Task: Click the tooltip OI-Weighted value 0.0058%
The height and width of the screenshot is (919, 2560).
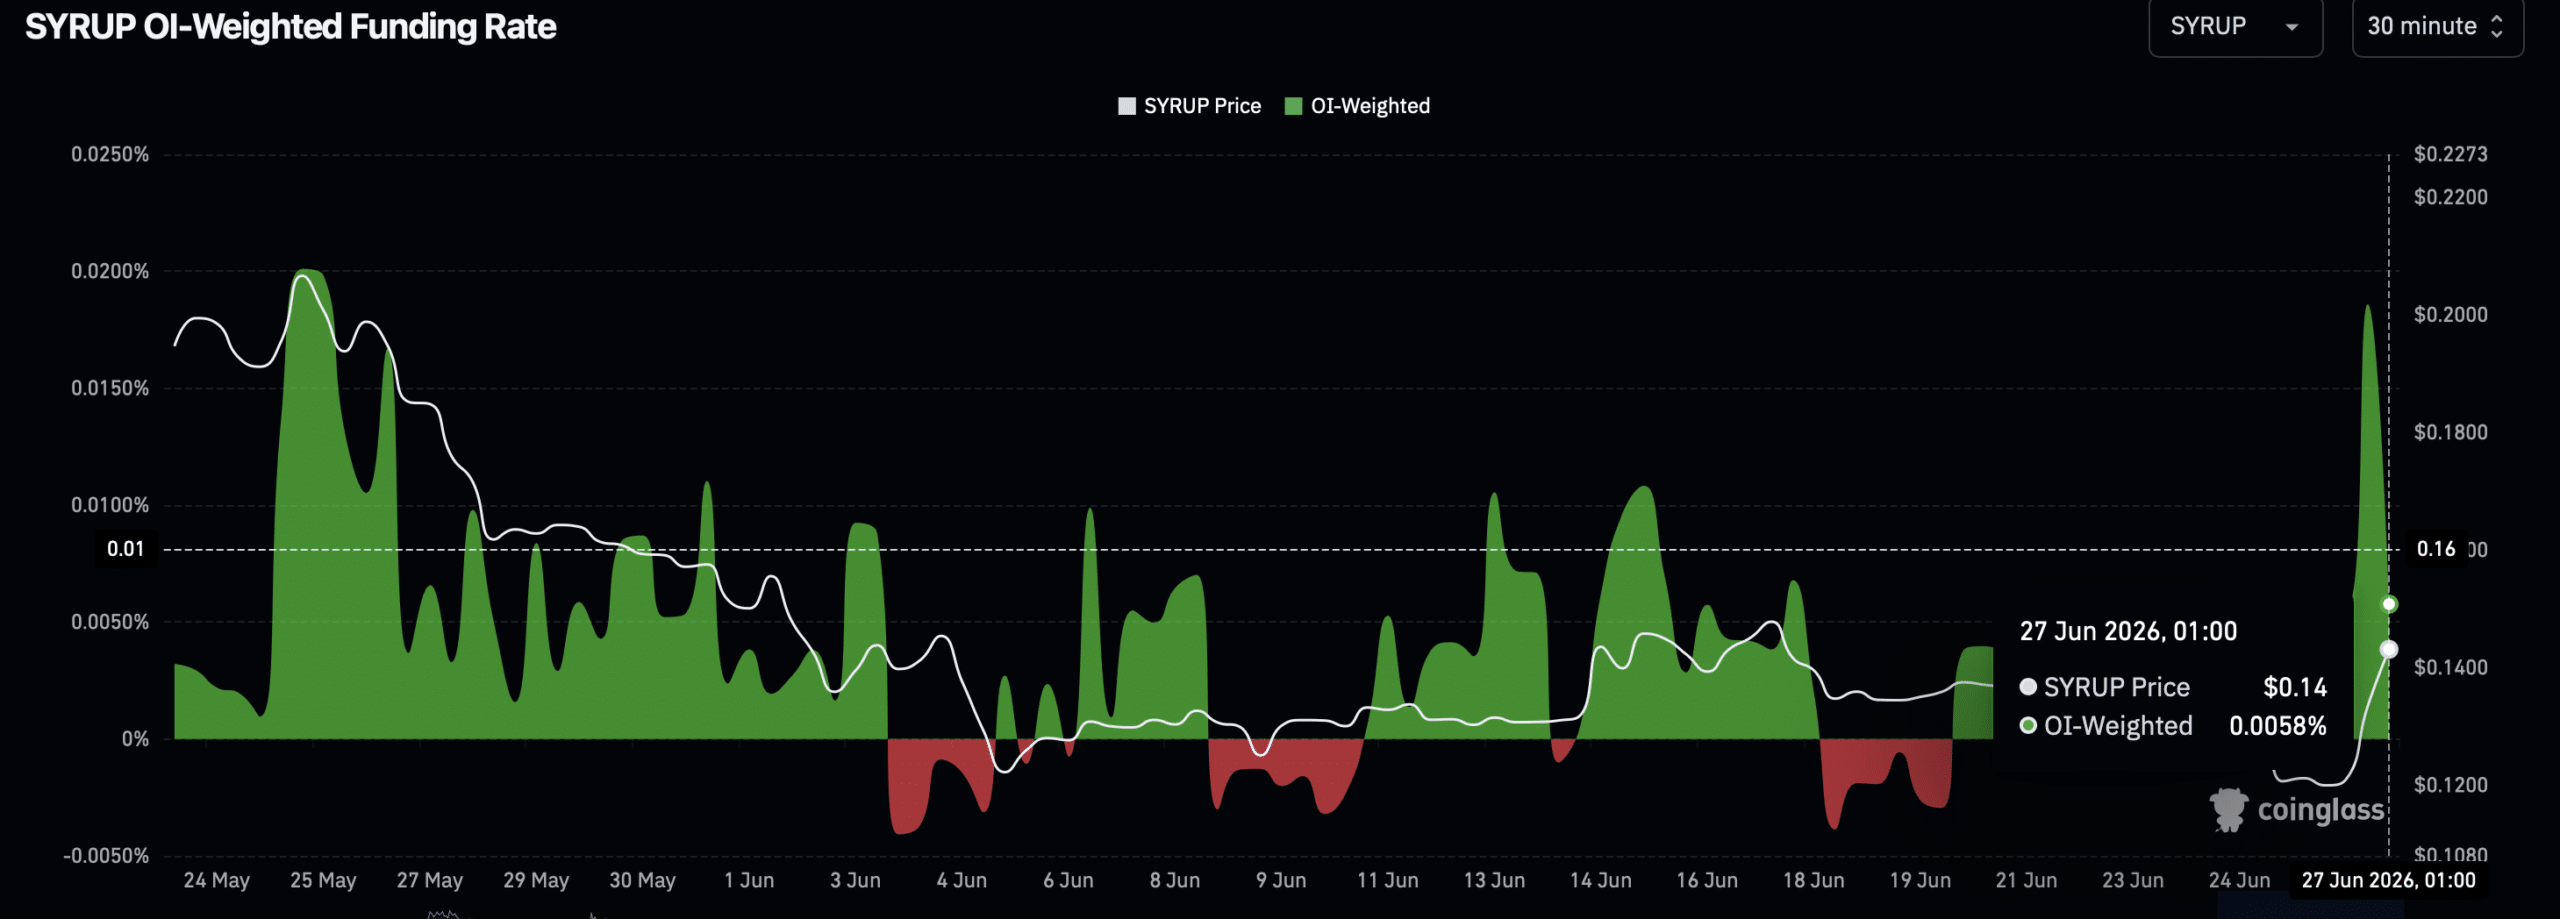Action: [x=2278, y=726]
